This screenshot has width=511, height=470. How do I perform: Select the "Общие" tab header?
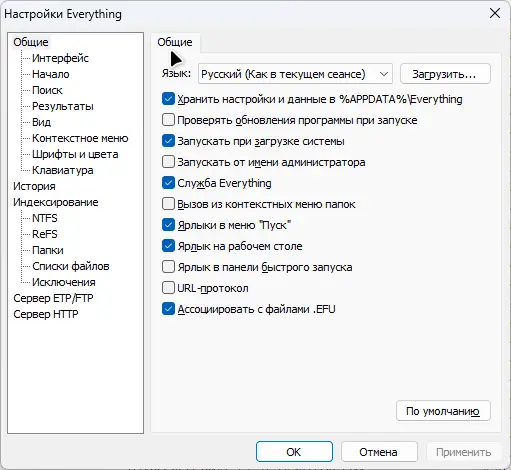tap(175, 42)
